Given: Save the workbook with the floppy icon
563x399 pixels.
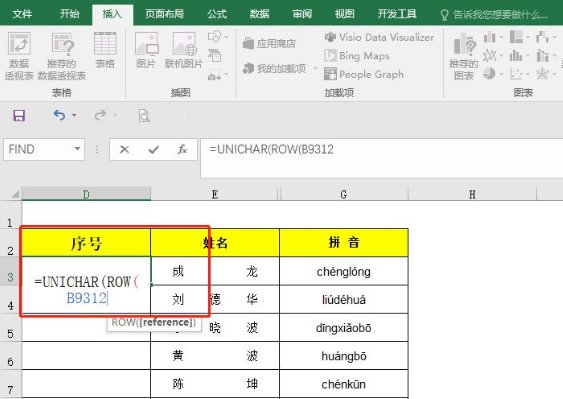Looking at the screenshot, I should pyautogui.click(x=19, y=116).
